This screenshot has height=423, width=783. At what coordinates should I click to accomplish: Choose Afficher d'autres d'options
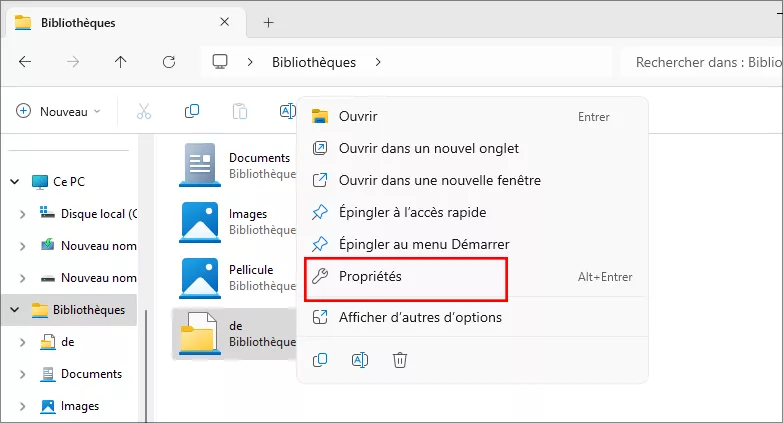point(472,317)
